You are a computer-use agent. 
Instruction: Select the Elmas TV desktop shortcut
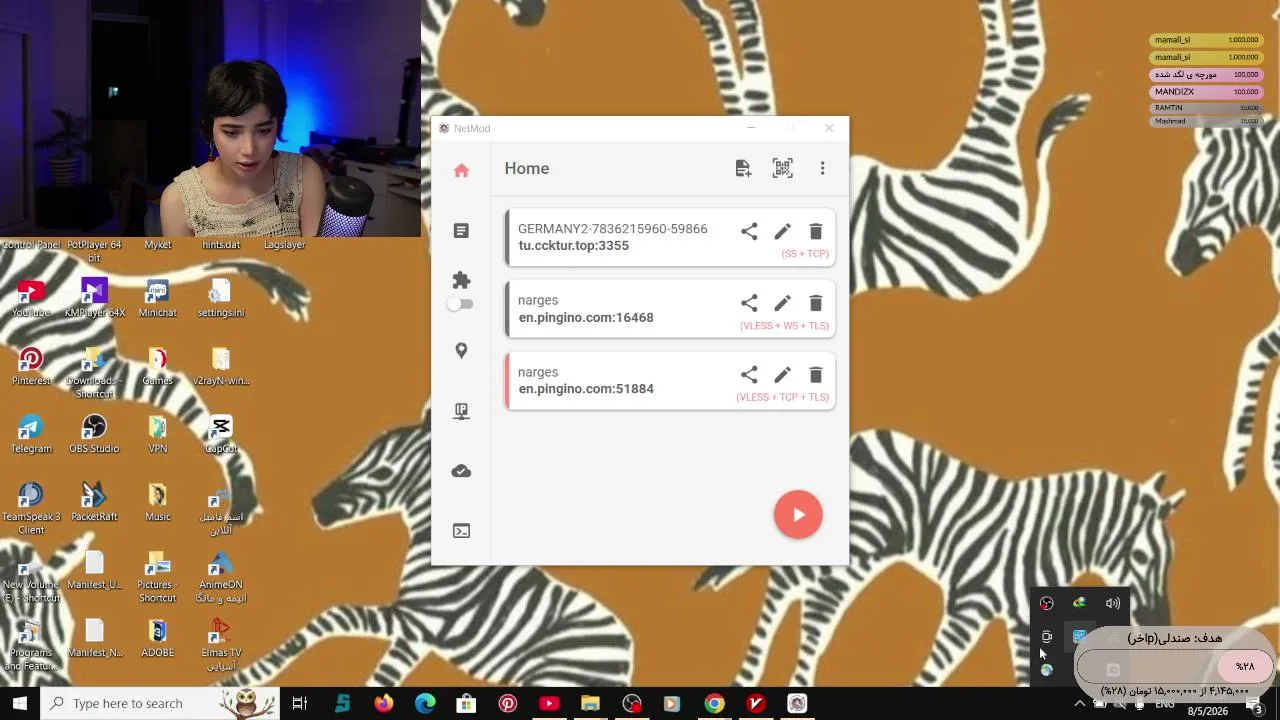tap(221, 644)
